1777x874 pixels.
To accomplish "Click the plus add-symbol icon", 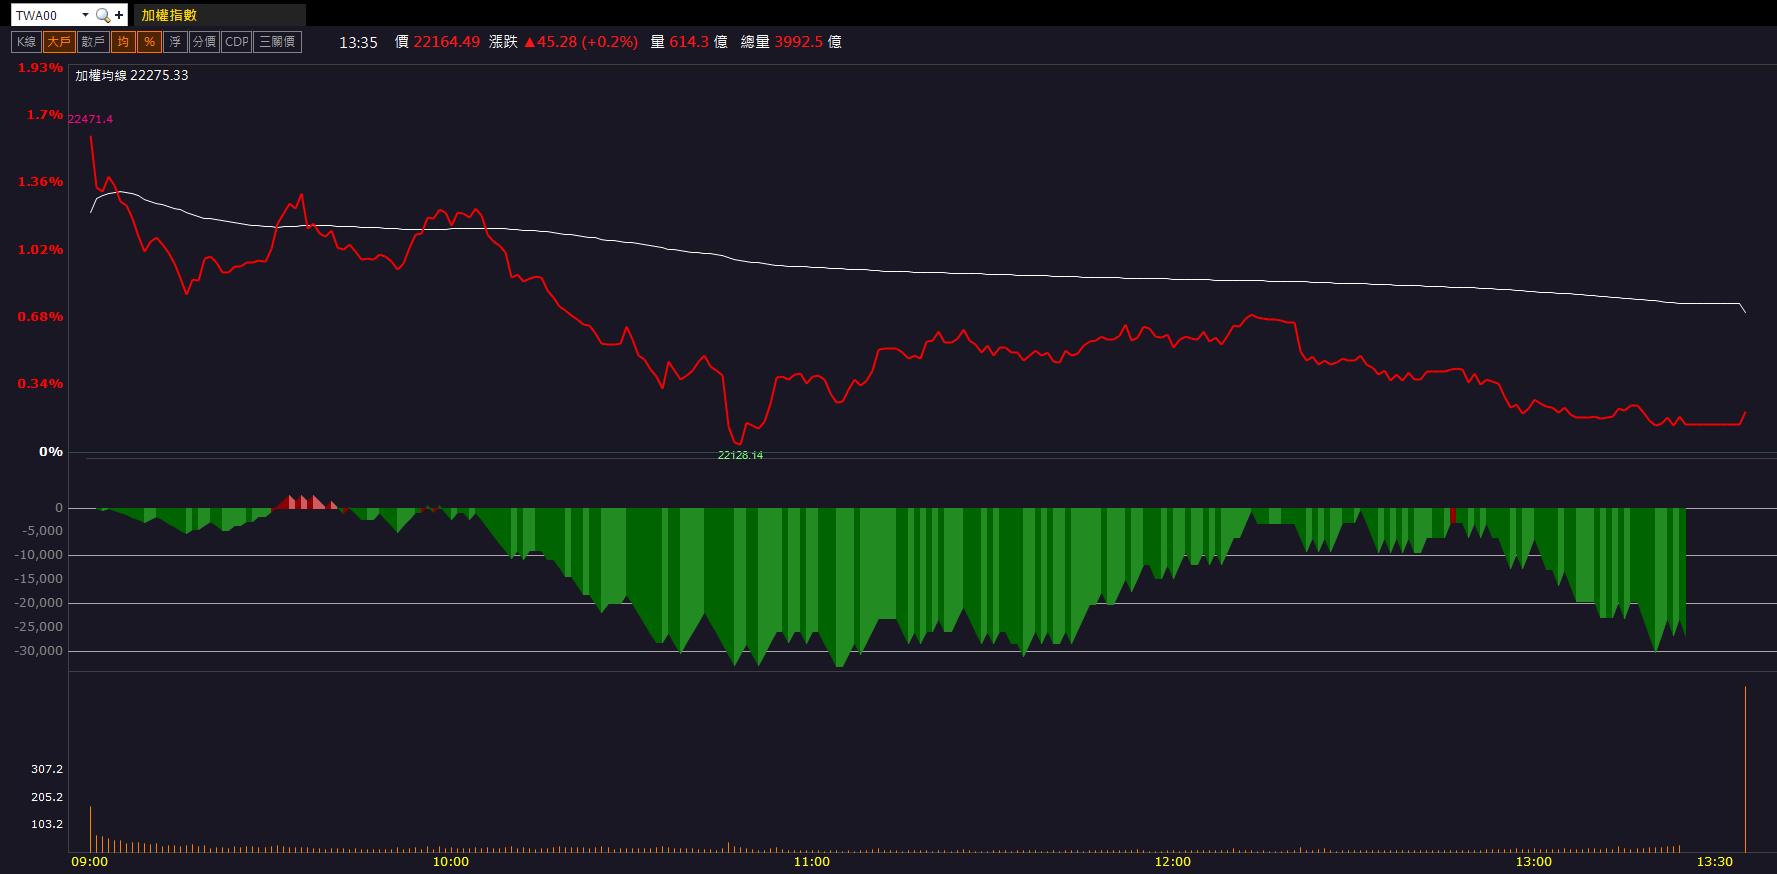I will tap(119, 15).
